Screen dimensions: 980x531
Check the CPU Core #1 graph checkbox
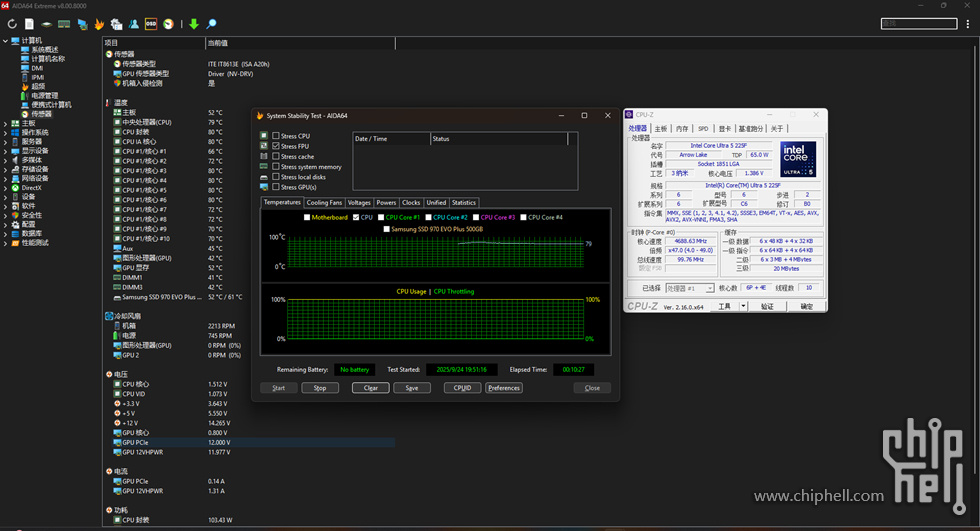click(x=381, y=217)
